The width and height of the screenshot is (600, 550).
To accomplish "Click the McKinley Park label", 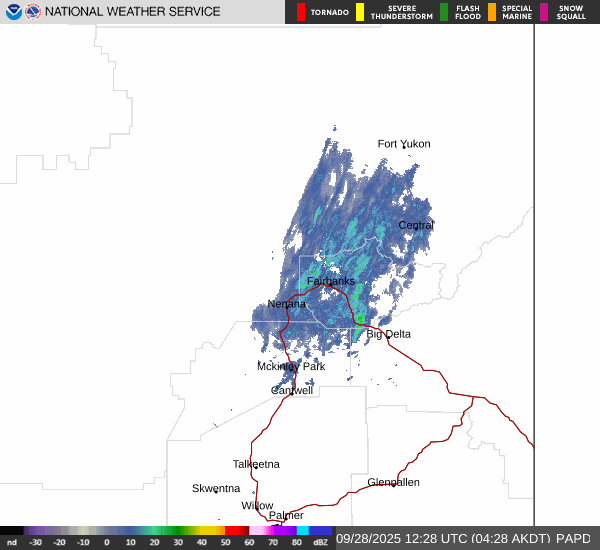I will pyautogui.click(x=291, y=367).
